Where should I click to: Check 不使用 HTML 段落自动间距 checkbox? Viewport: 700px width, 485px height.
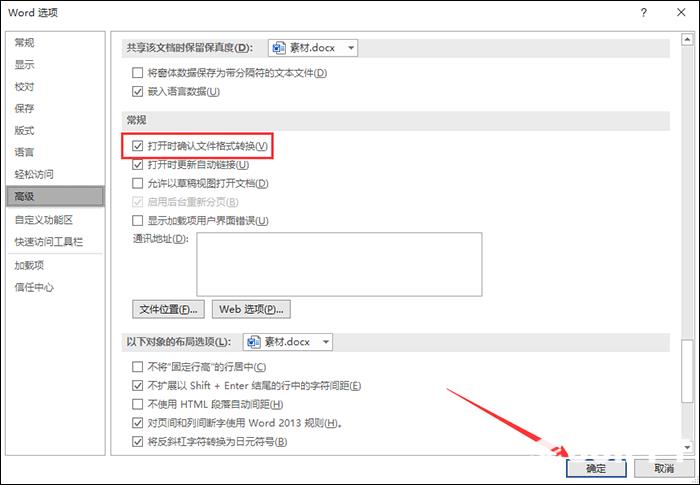[x=138, y=404]
